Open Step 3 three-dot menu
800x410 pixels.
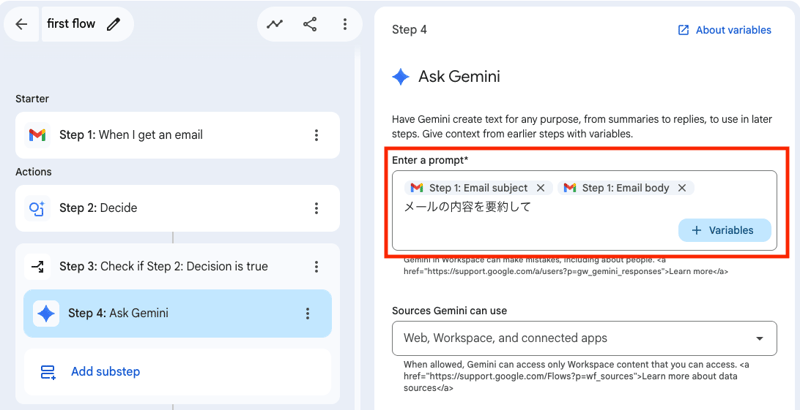[x=317, y=267]
